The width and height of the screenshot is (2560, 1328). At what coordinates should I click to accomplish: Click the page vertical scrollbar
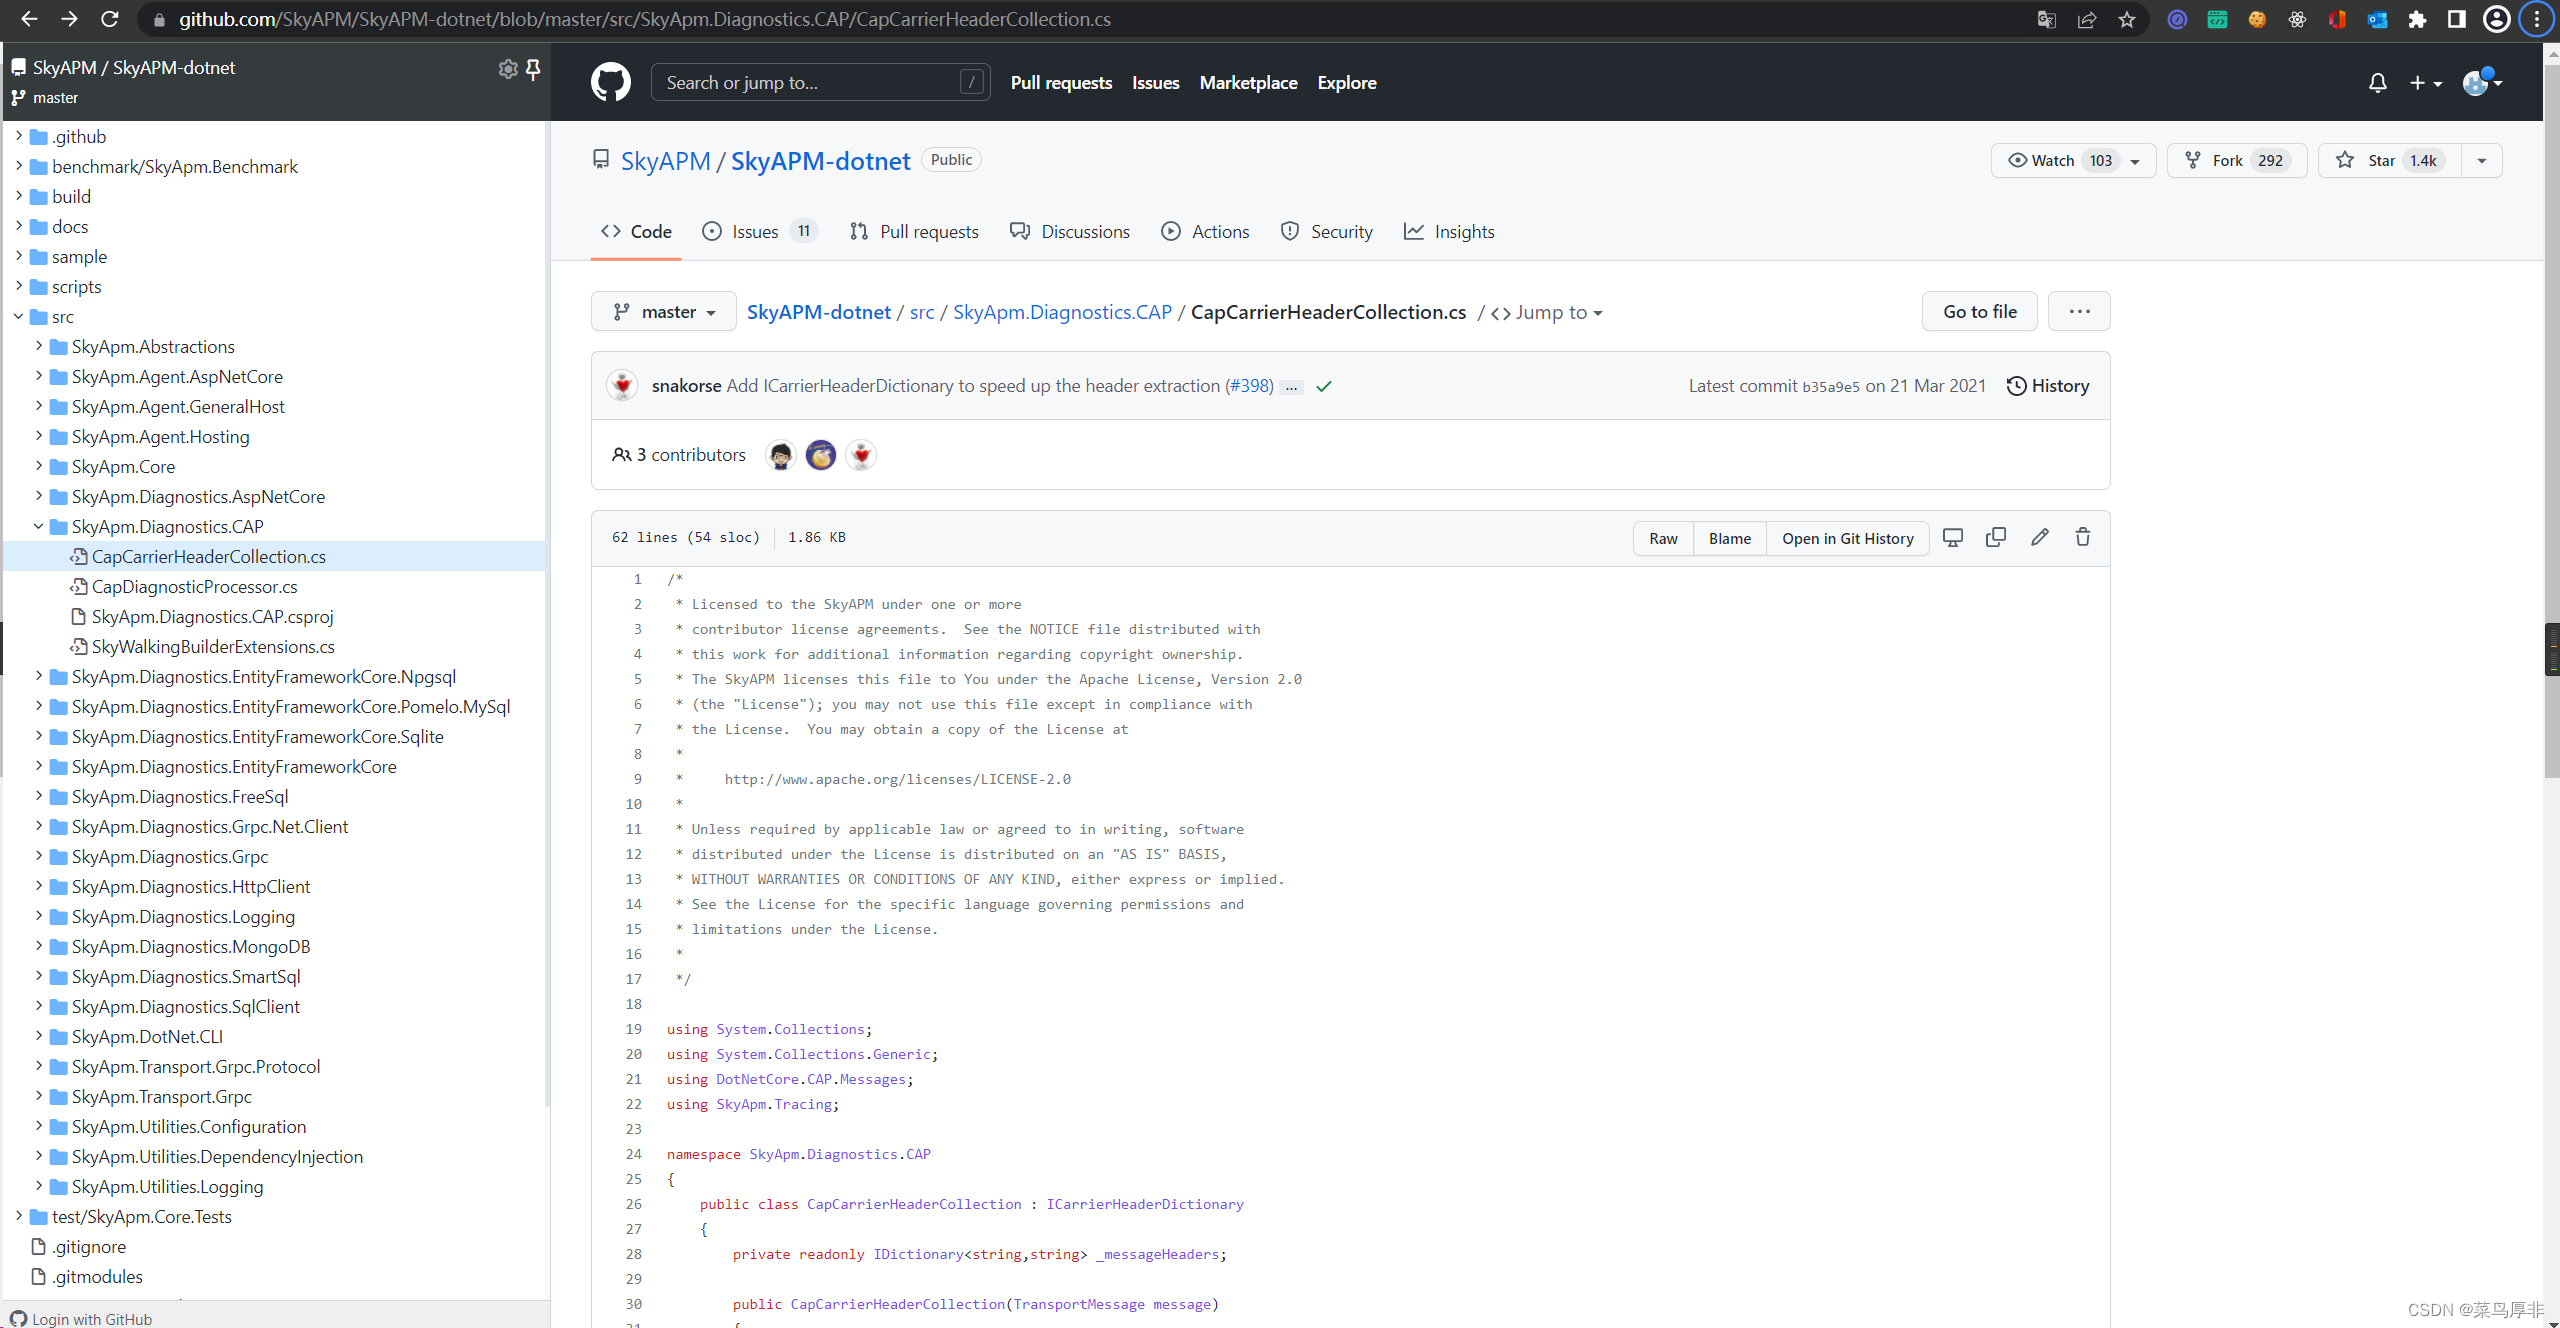2551,400
